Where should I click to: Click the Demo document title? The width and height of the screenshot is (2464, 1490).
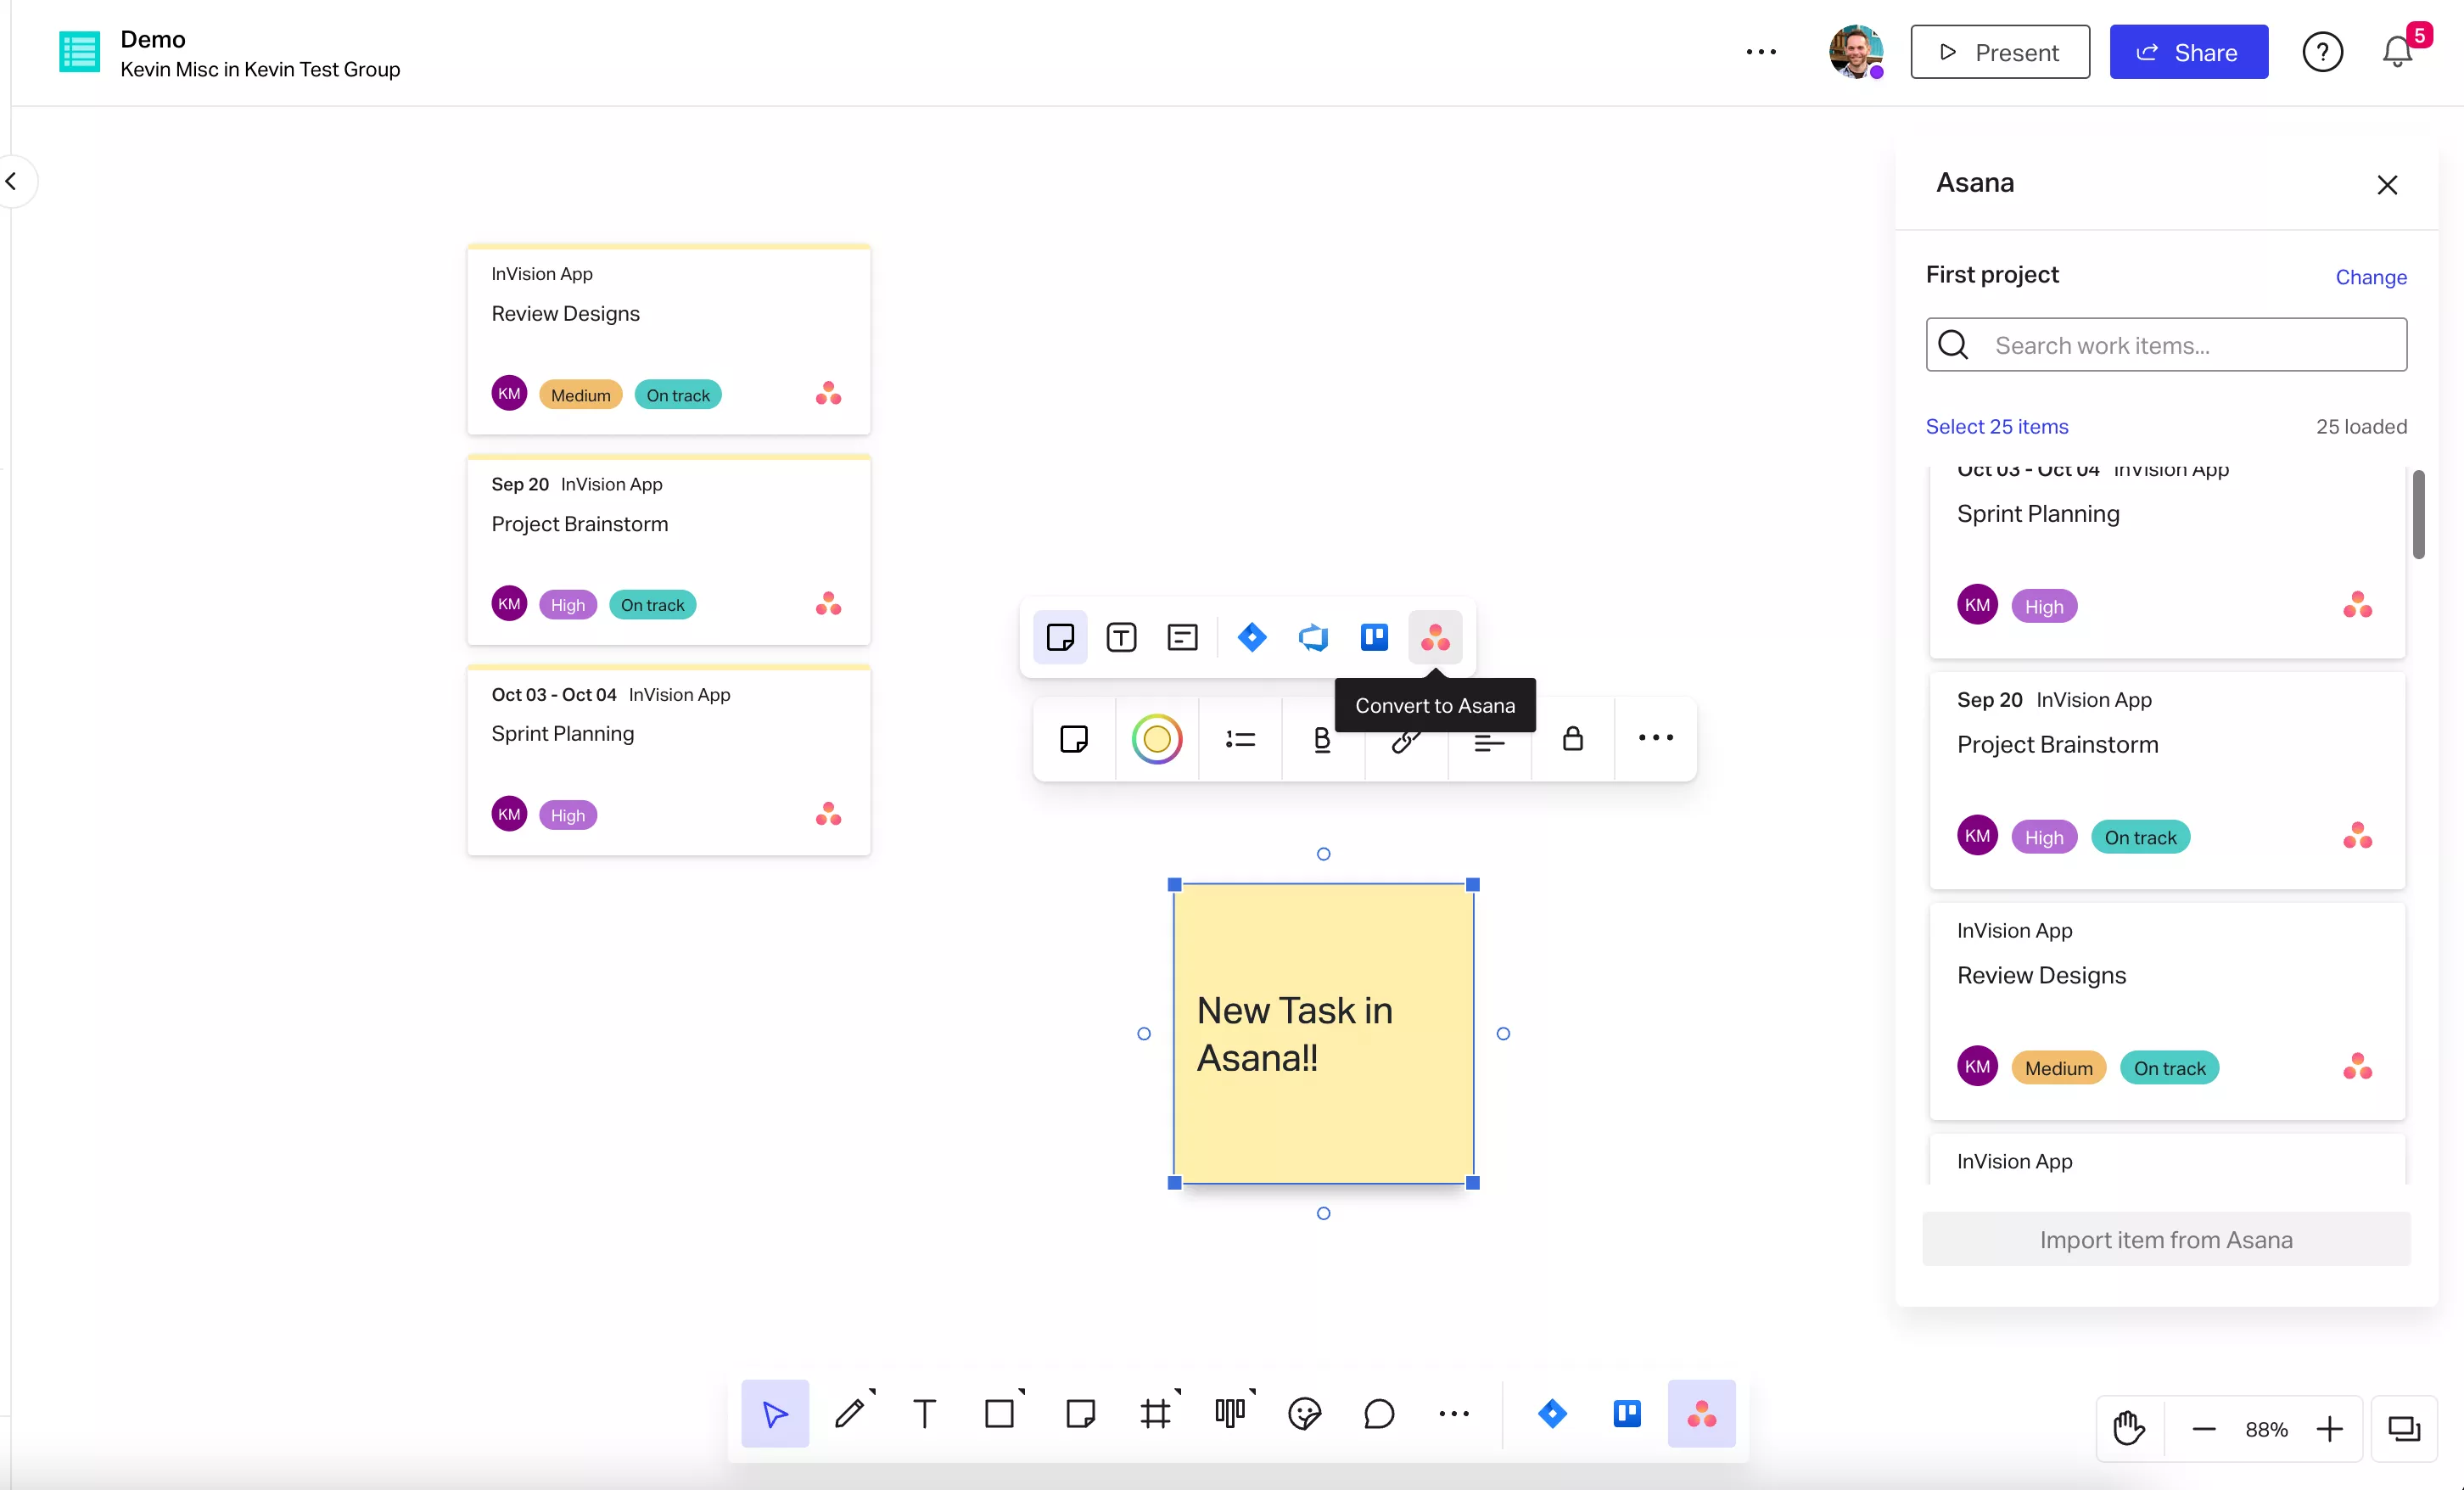point(153,39)
